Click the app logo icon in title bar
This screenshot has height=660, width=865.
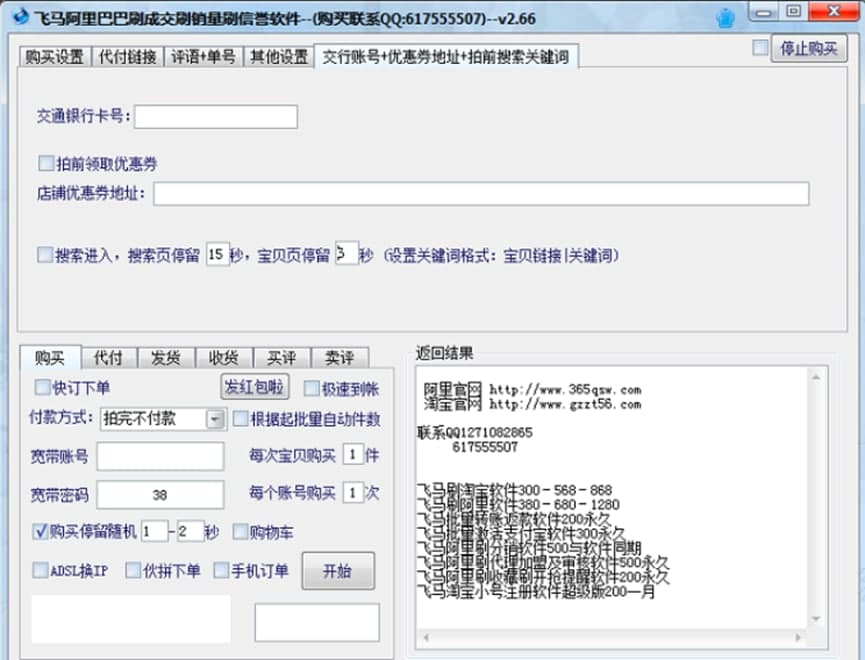tap(20, 17)
